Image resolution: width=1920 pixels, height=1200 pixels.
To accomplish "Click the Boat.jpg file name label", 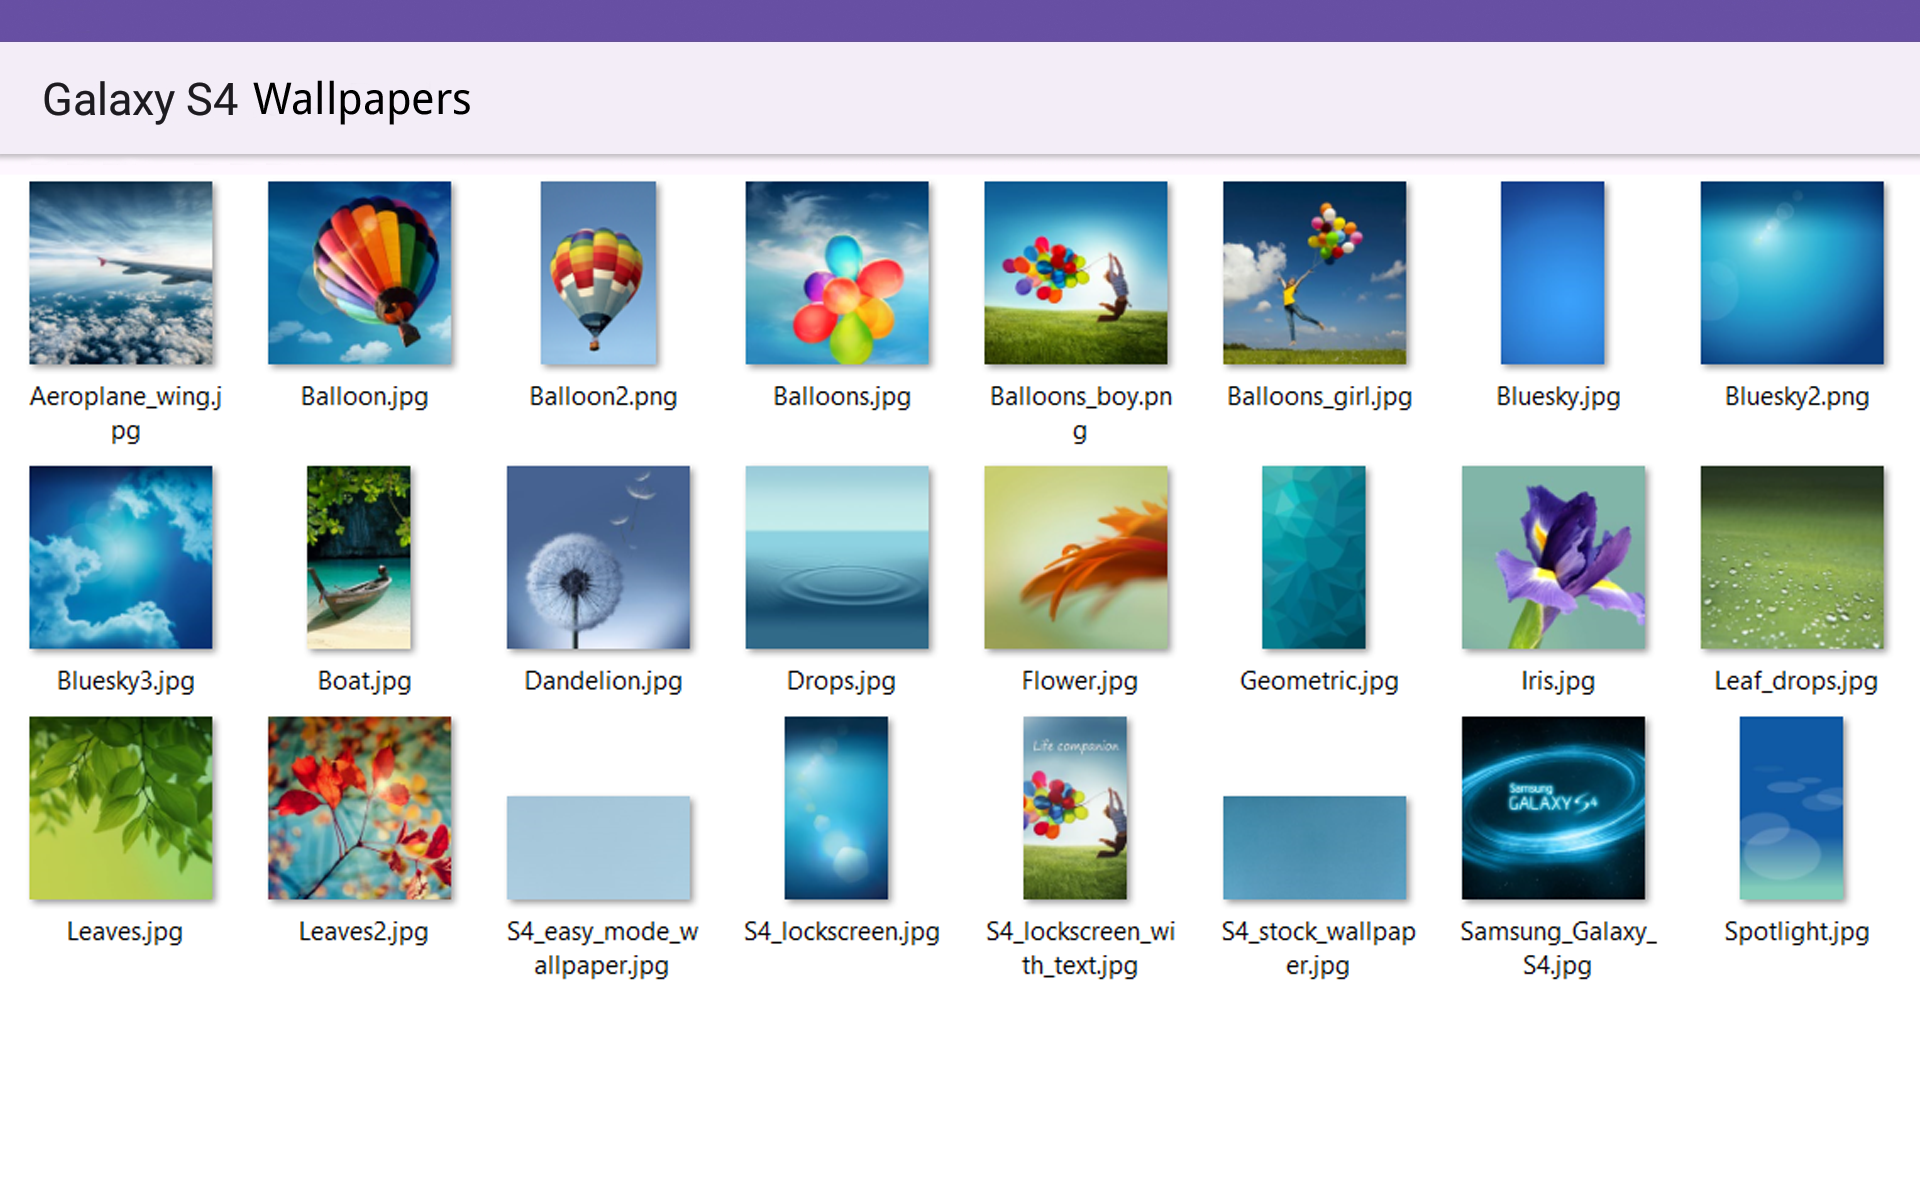I will [x=364, y=681].
